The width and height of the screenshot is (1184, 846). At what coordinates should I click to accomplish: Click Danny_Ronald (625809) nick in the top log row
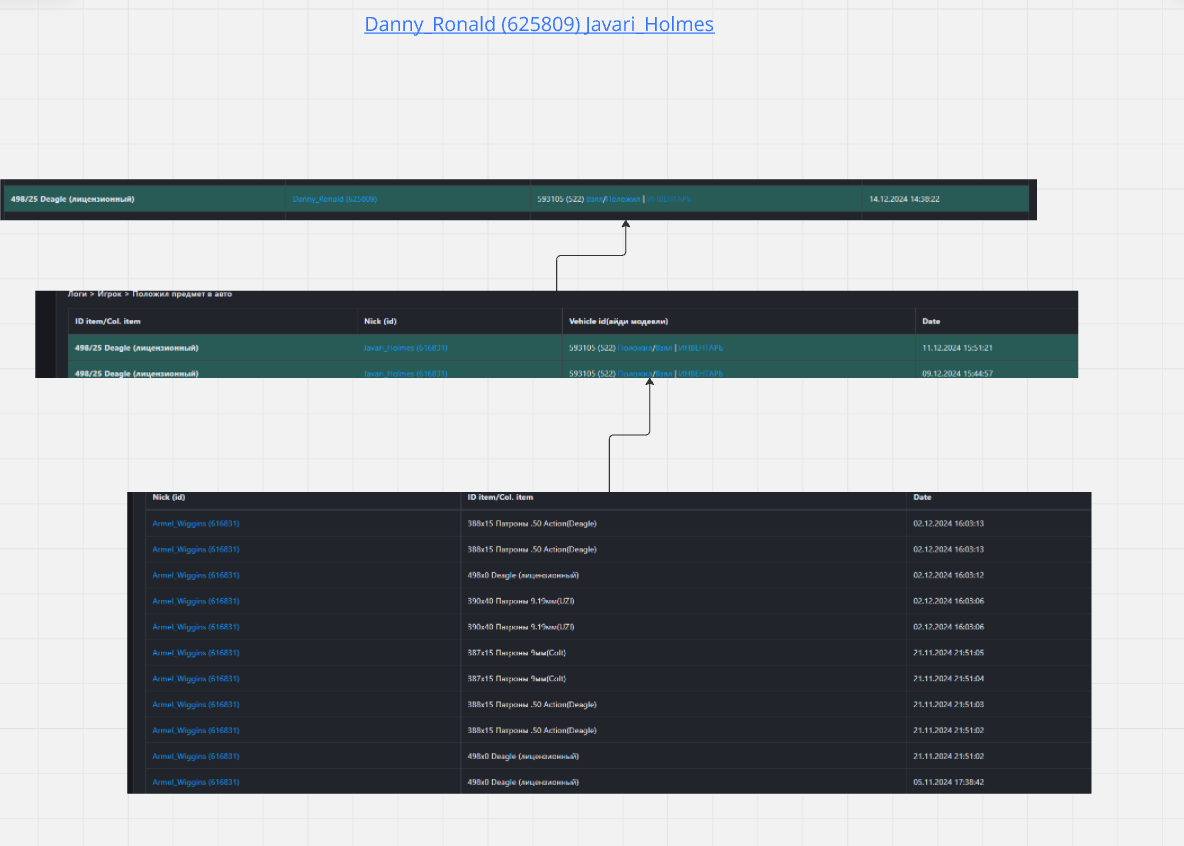334,199
